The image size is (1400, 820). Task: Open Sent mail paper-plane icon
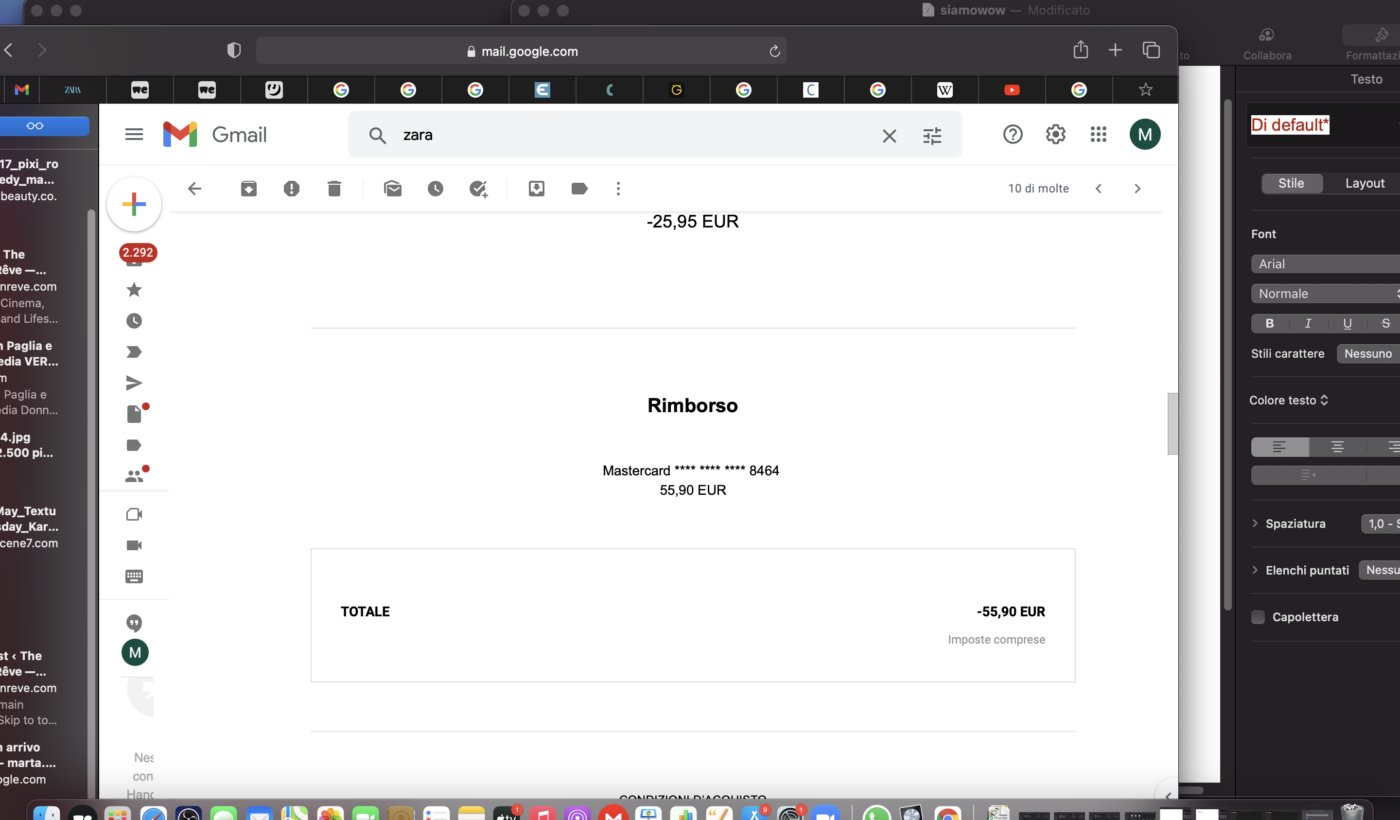134,383
